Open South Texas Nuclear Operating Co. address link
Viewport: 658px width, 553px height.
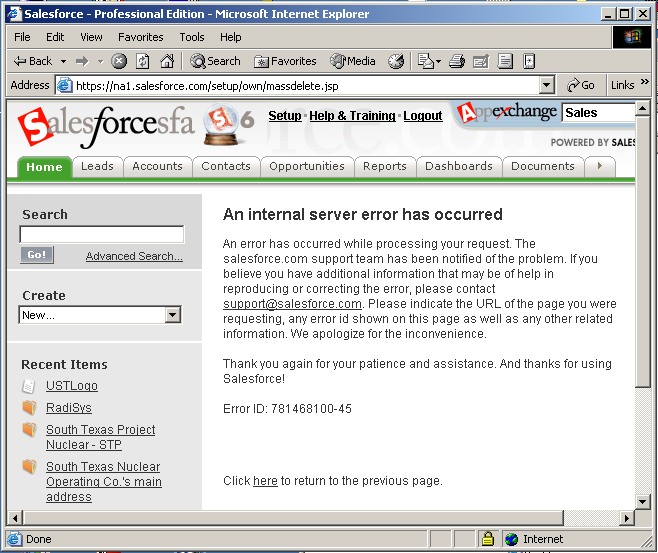coord(104,482)
